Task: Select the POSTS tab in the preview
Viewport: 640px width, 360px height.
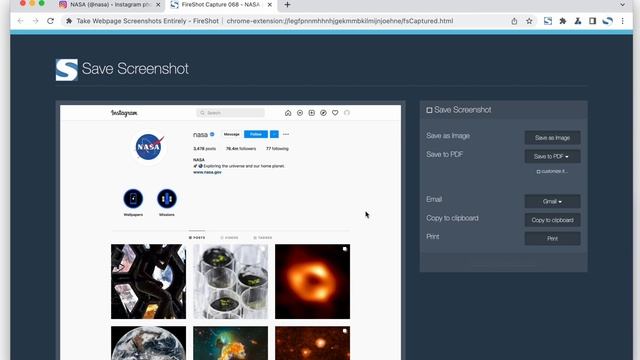Action: [197, 238]
